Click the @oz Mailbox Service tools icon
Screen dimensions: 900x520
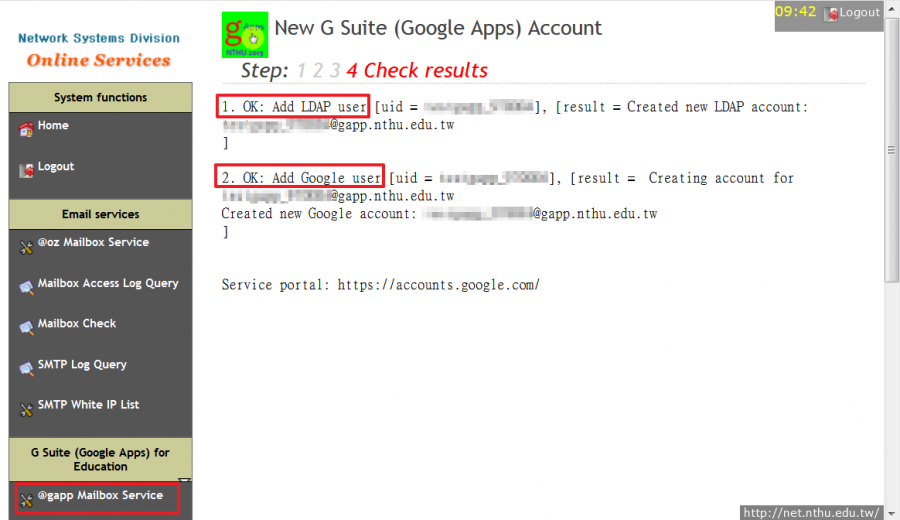click(x=26, y=246)
